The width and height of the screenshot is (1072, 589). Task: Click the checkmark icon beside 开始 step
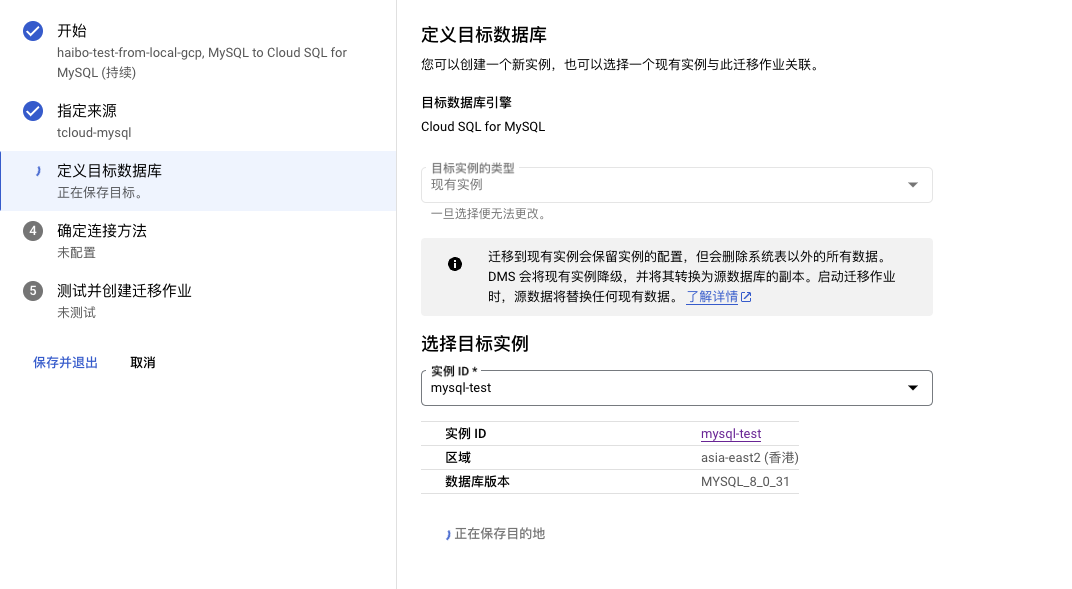point(33,31)
